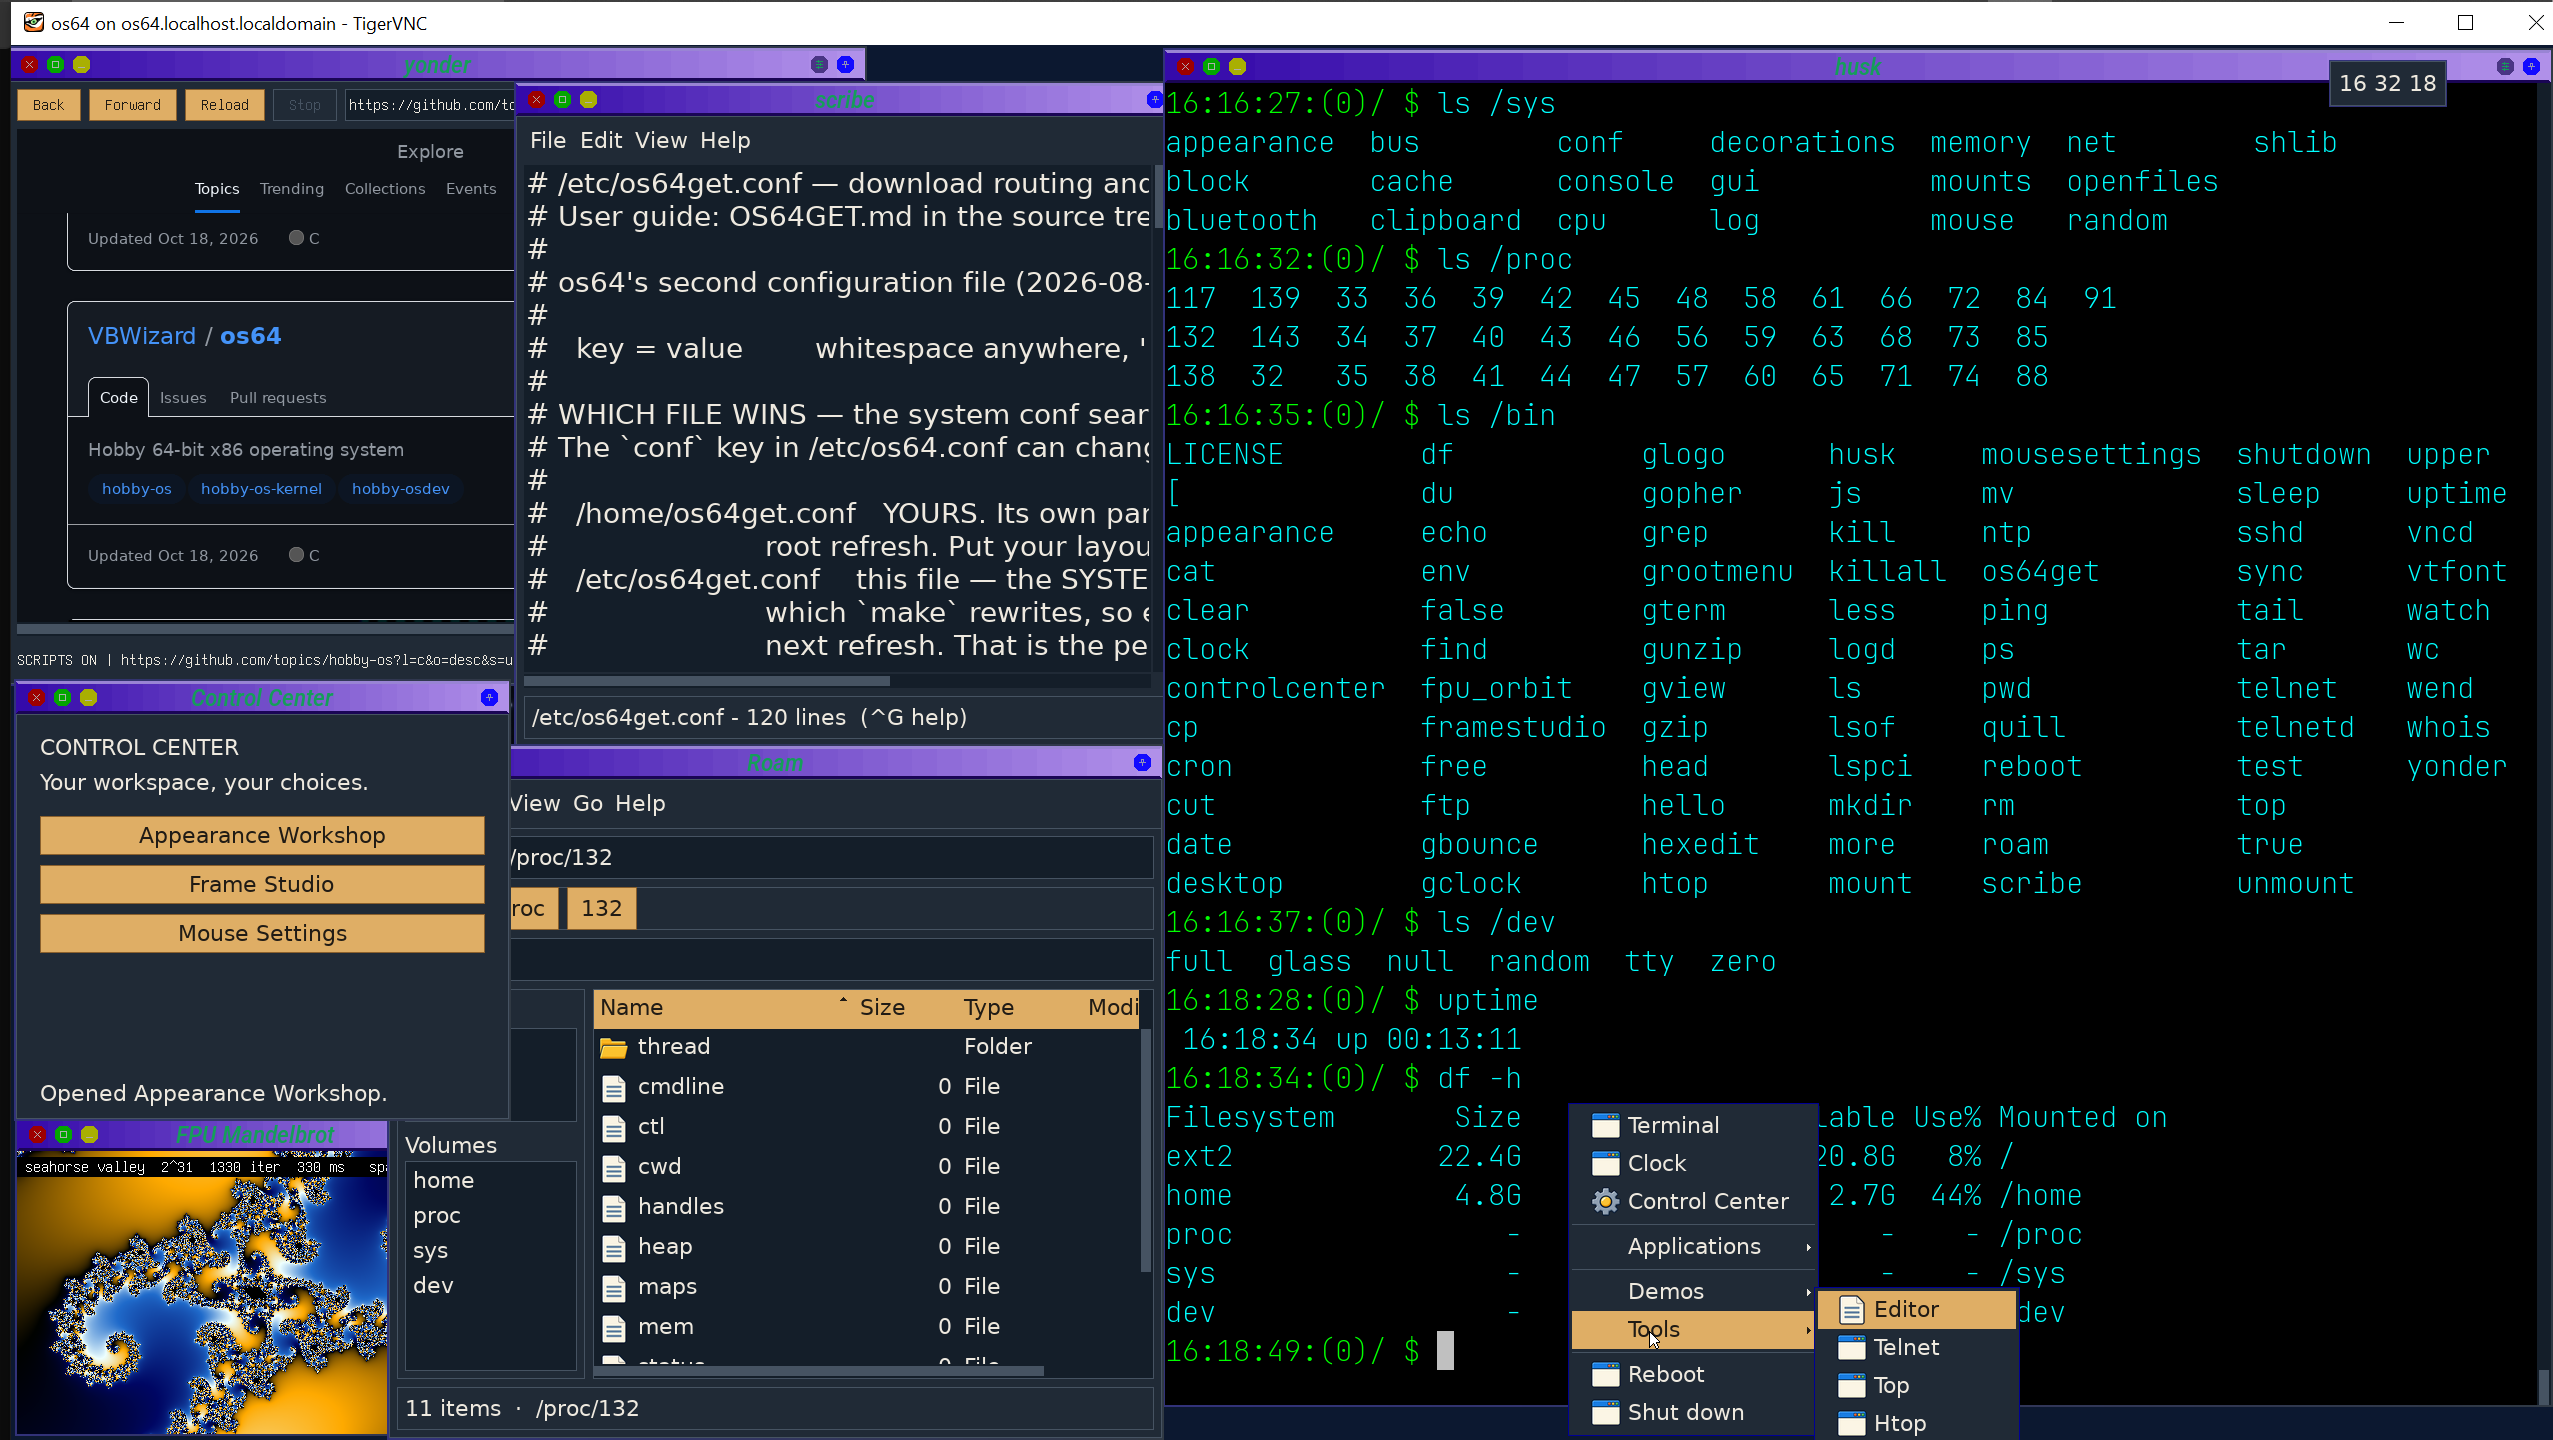This screenshot has height=1440, width=2553.
Task: Open the Edit menu in scribe
Action: [x=601, y=140]
